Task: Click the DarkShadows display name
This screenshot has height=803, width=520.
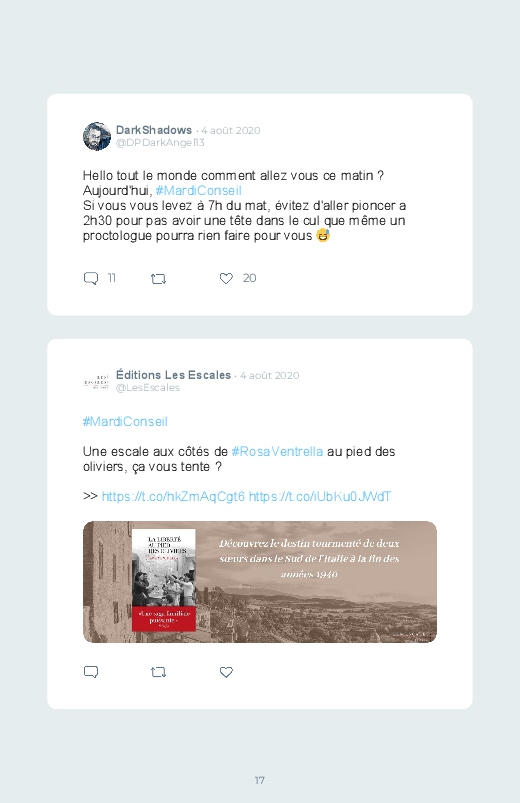Action: (154, 130)
